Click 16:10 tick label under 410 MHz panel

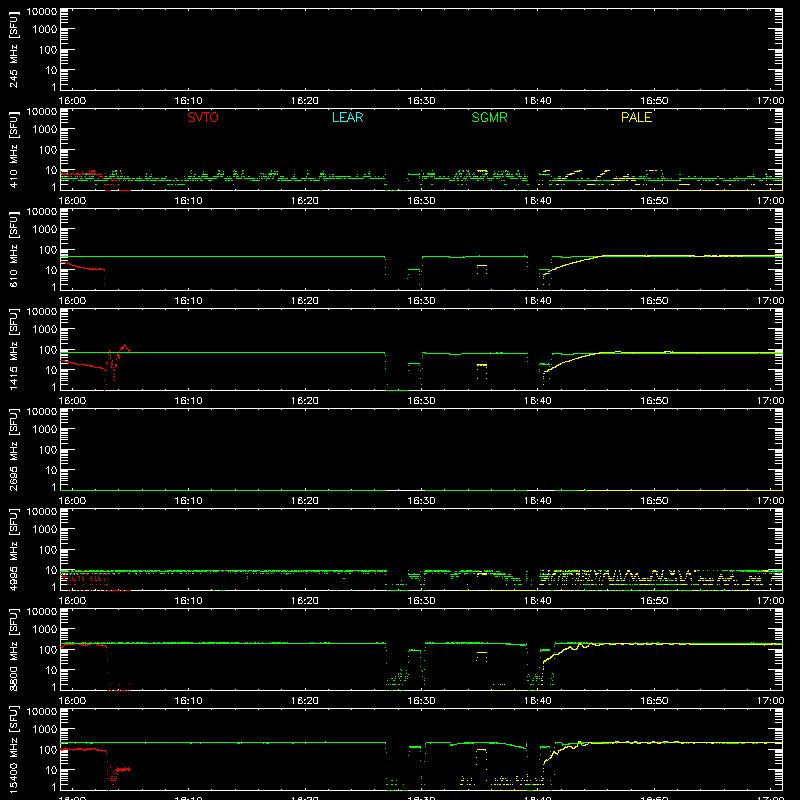(188, 201)
